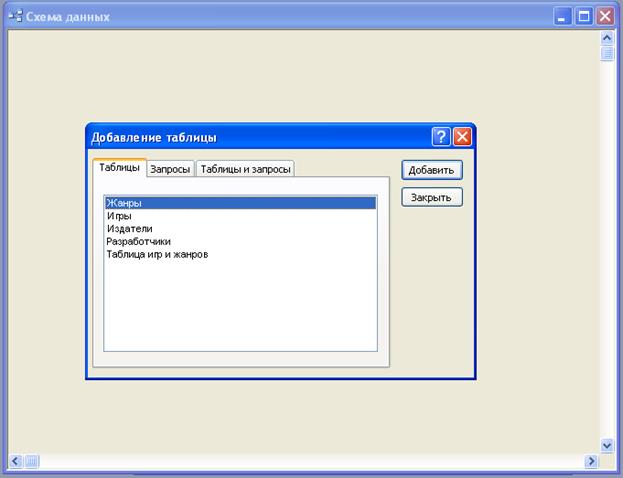Click the vertical scrollbar thumb
The image size is (623, 478).
tap(606, 54)
